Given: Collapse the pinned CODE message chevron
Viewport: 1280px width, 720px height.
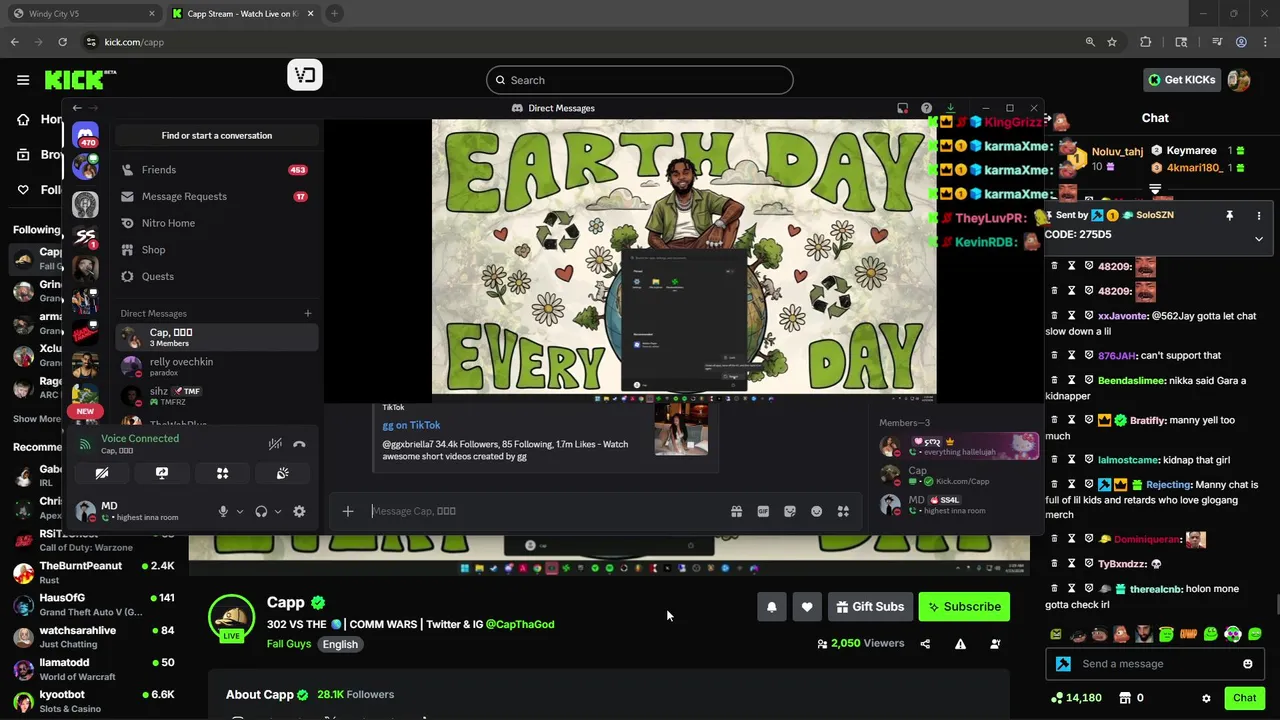Looking at the screenshot, I should (x=1259, y=239).
